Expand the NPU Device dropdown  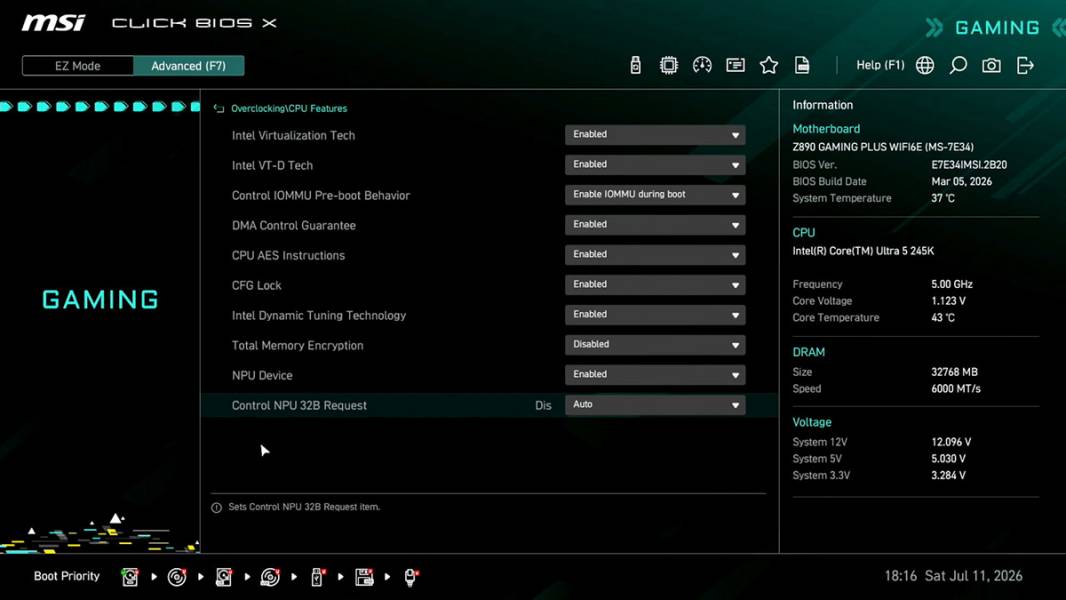pos(655,374)
